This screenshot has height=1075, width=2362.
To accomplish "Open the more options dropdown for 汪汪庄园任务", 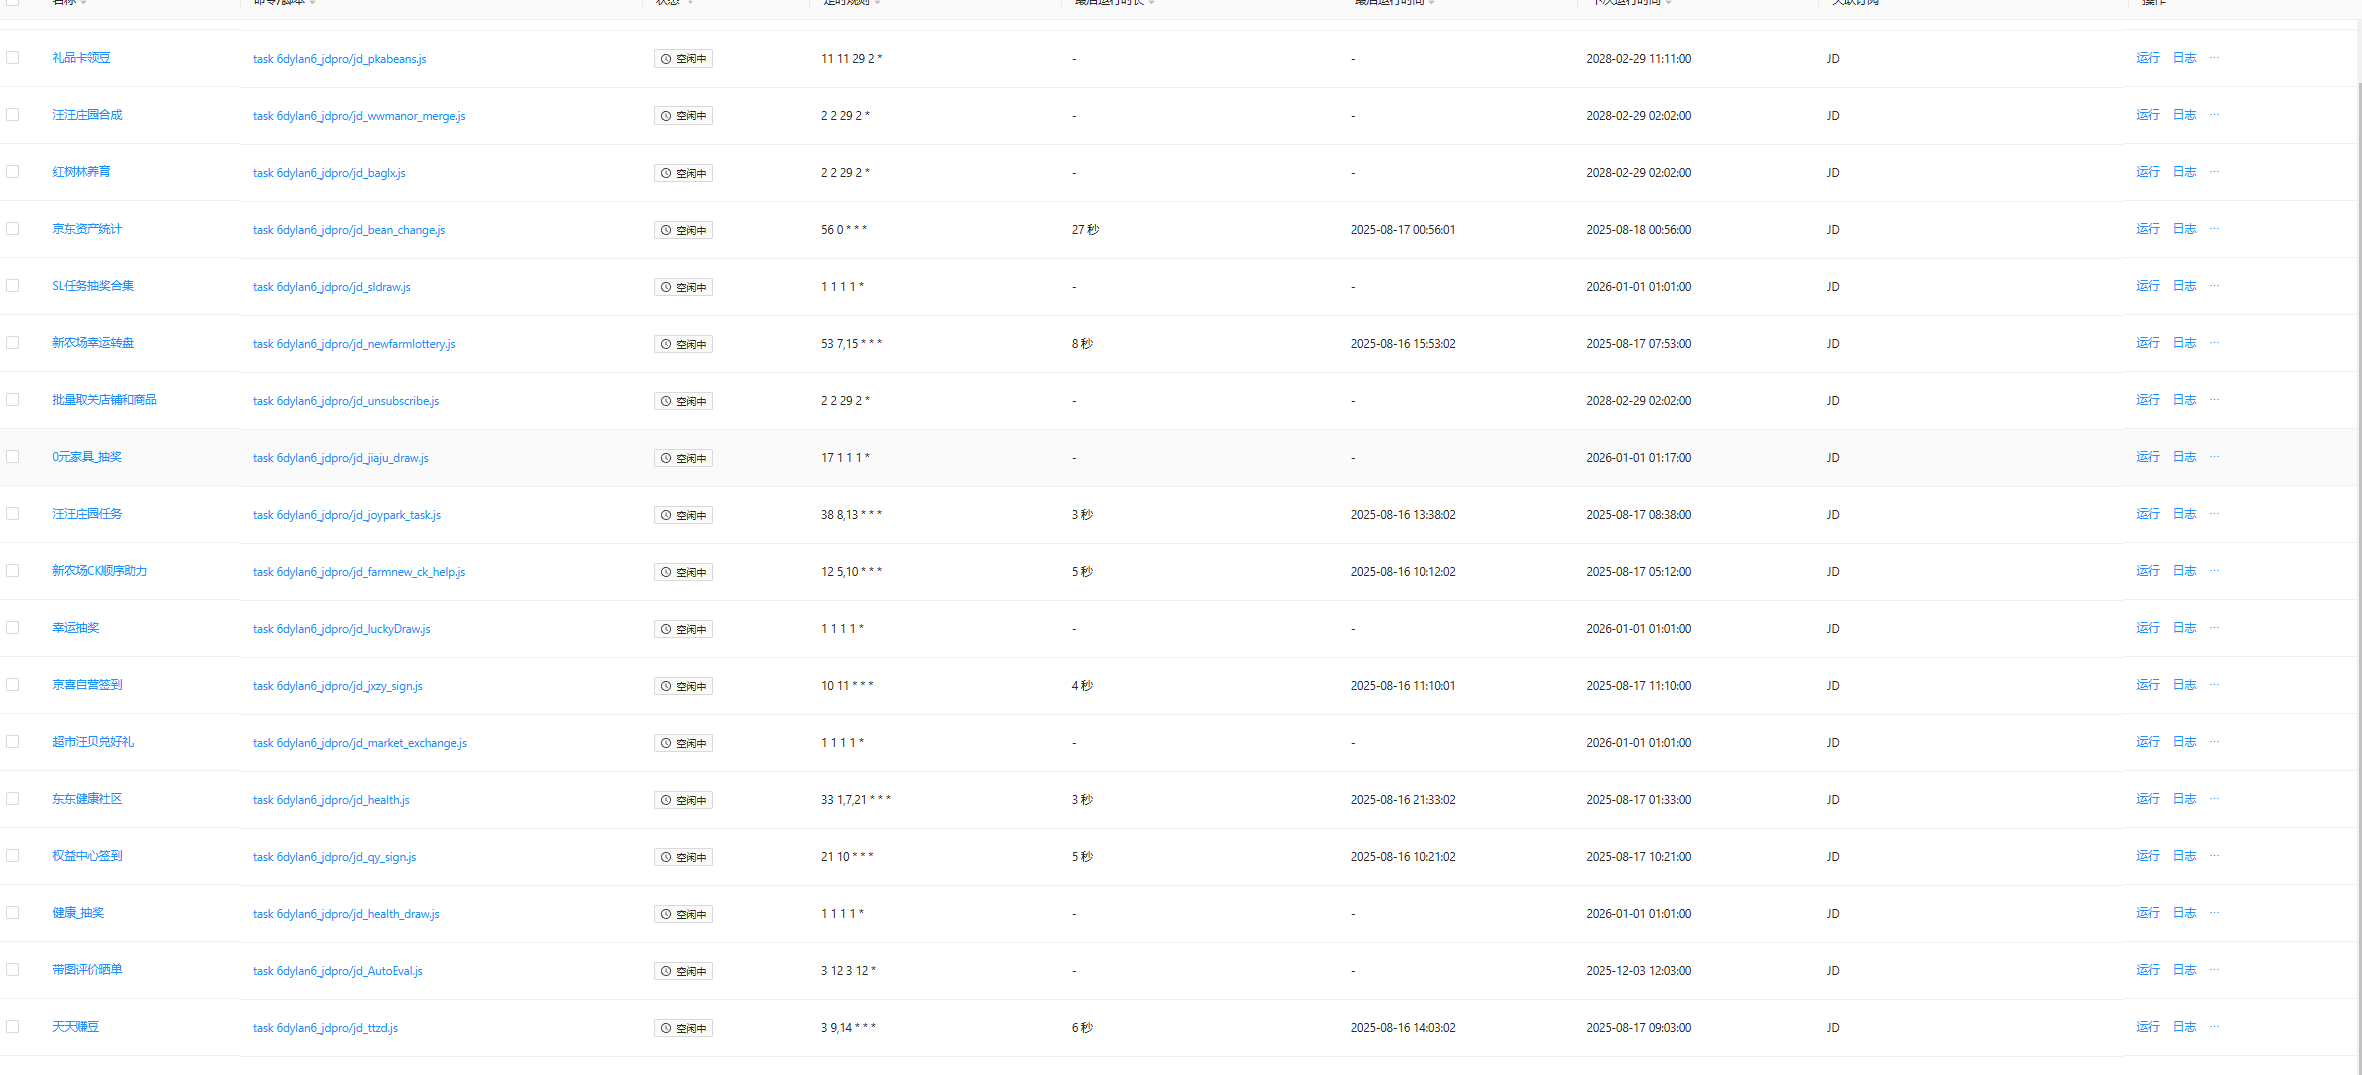I will 2214,514.
